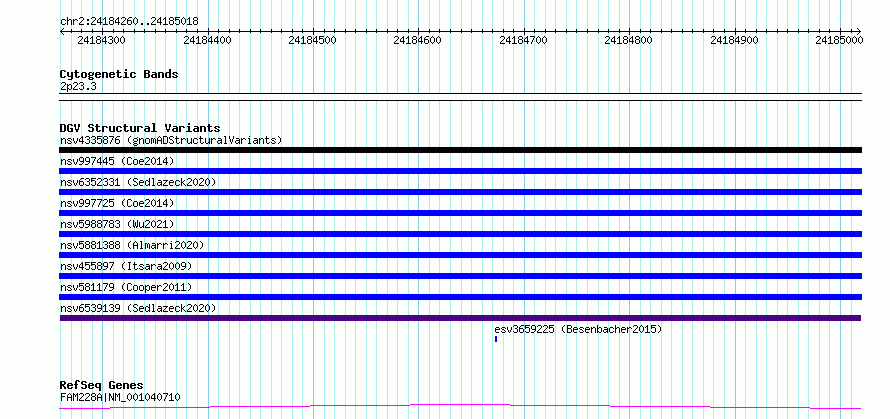
Task: Click nsv997445 (Coe2014) label
Action: click(117, 161)
